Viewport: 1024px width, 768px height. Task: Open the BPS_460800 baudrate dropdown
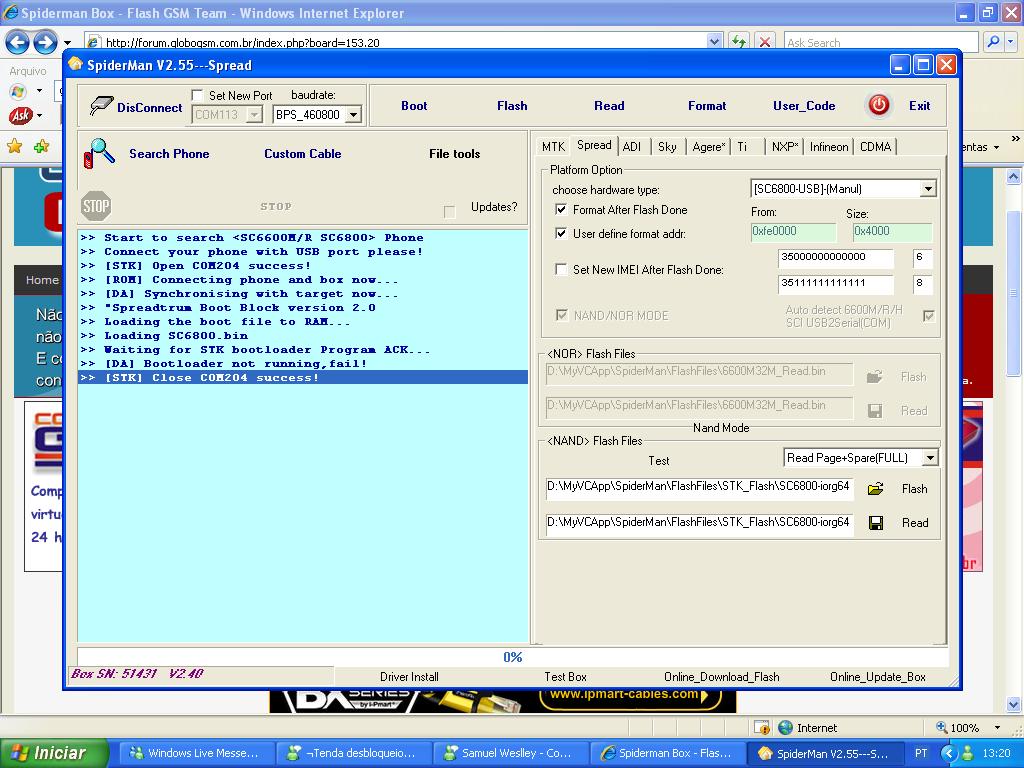353,115
